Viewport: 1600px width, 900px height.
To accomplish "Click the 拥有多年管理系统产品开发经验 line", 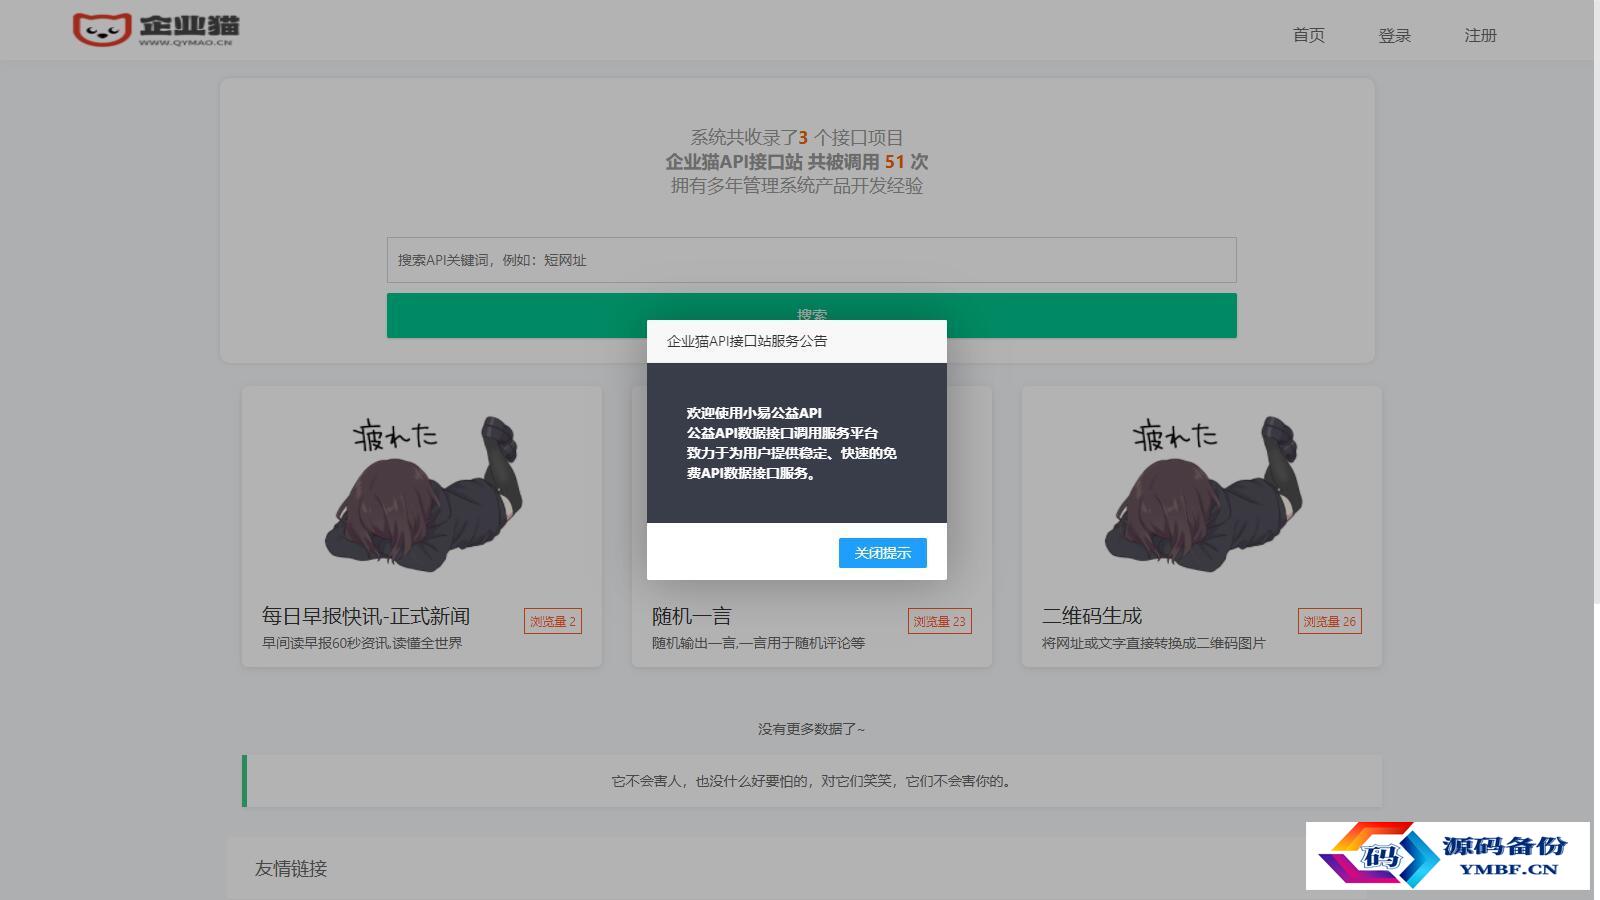I will point(796,186).
